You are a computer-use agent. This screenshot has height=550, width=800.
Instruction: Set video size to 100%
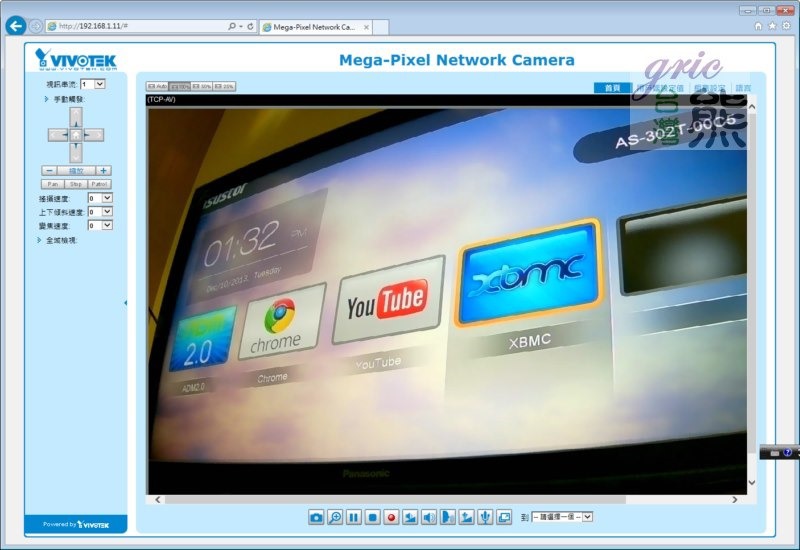pos(180,86)
